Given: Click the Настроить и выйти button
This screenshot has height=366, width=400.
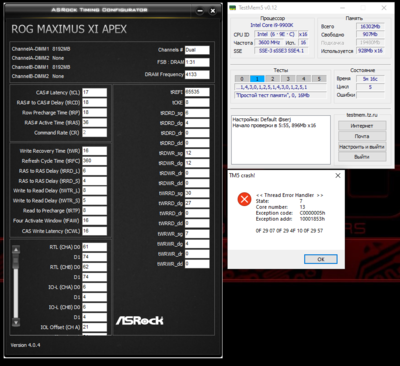Looking at the screenshot, I should pos(362,147).
